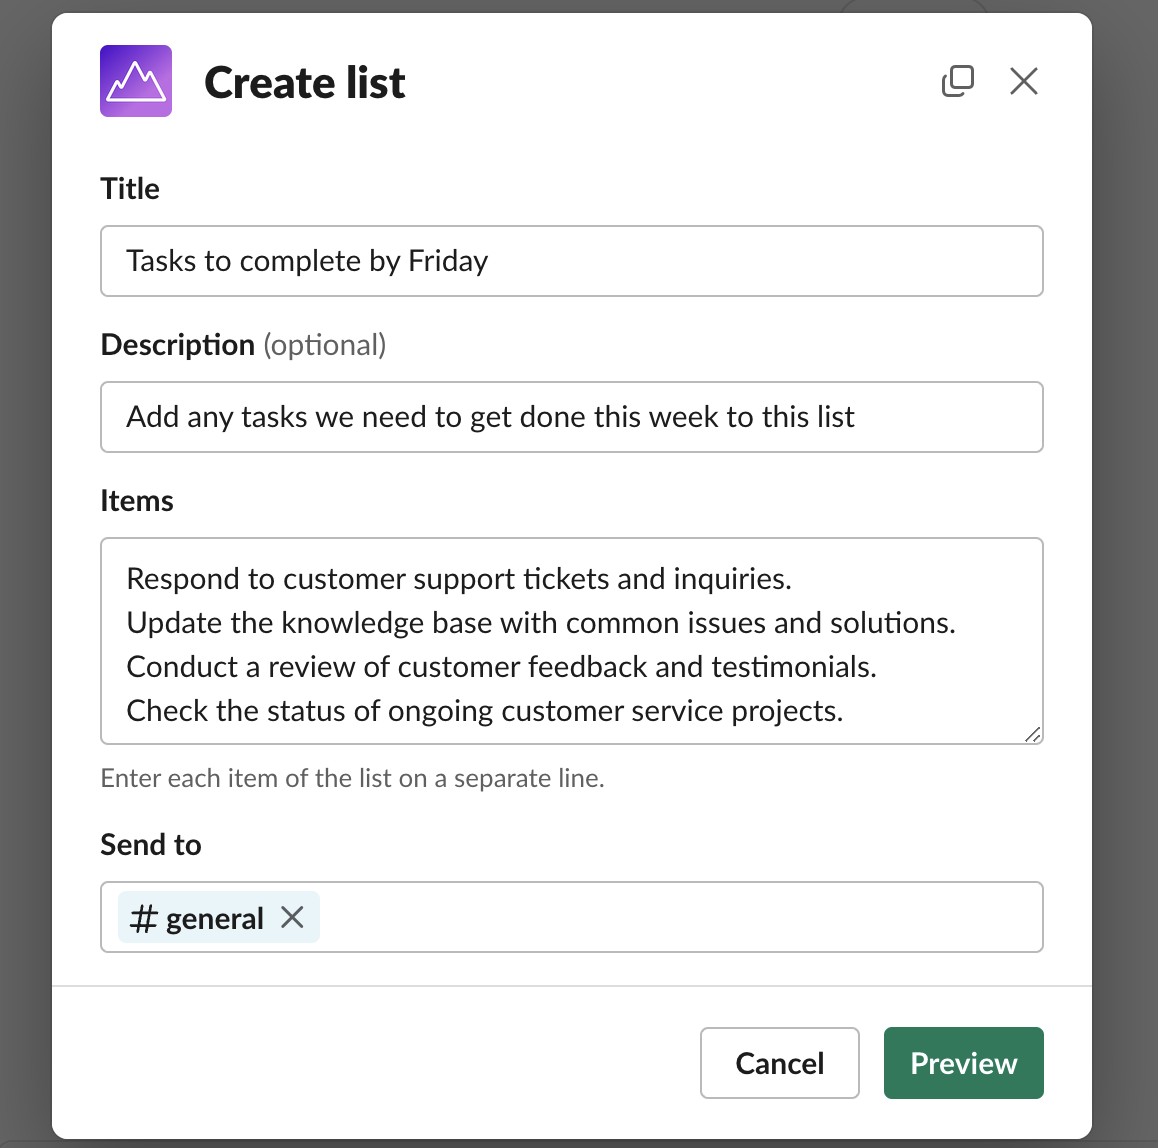Viewport: 1158px width, 1148px height.
Task: Select the #general channel tag
Action: pyautogui.click(x=205, y=917)
